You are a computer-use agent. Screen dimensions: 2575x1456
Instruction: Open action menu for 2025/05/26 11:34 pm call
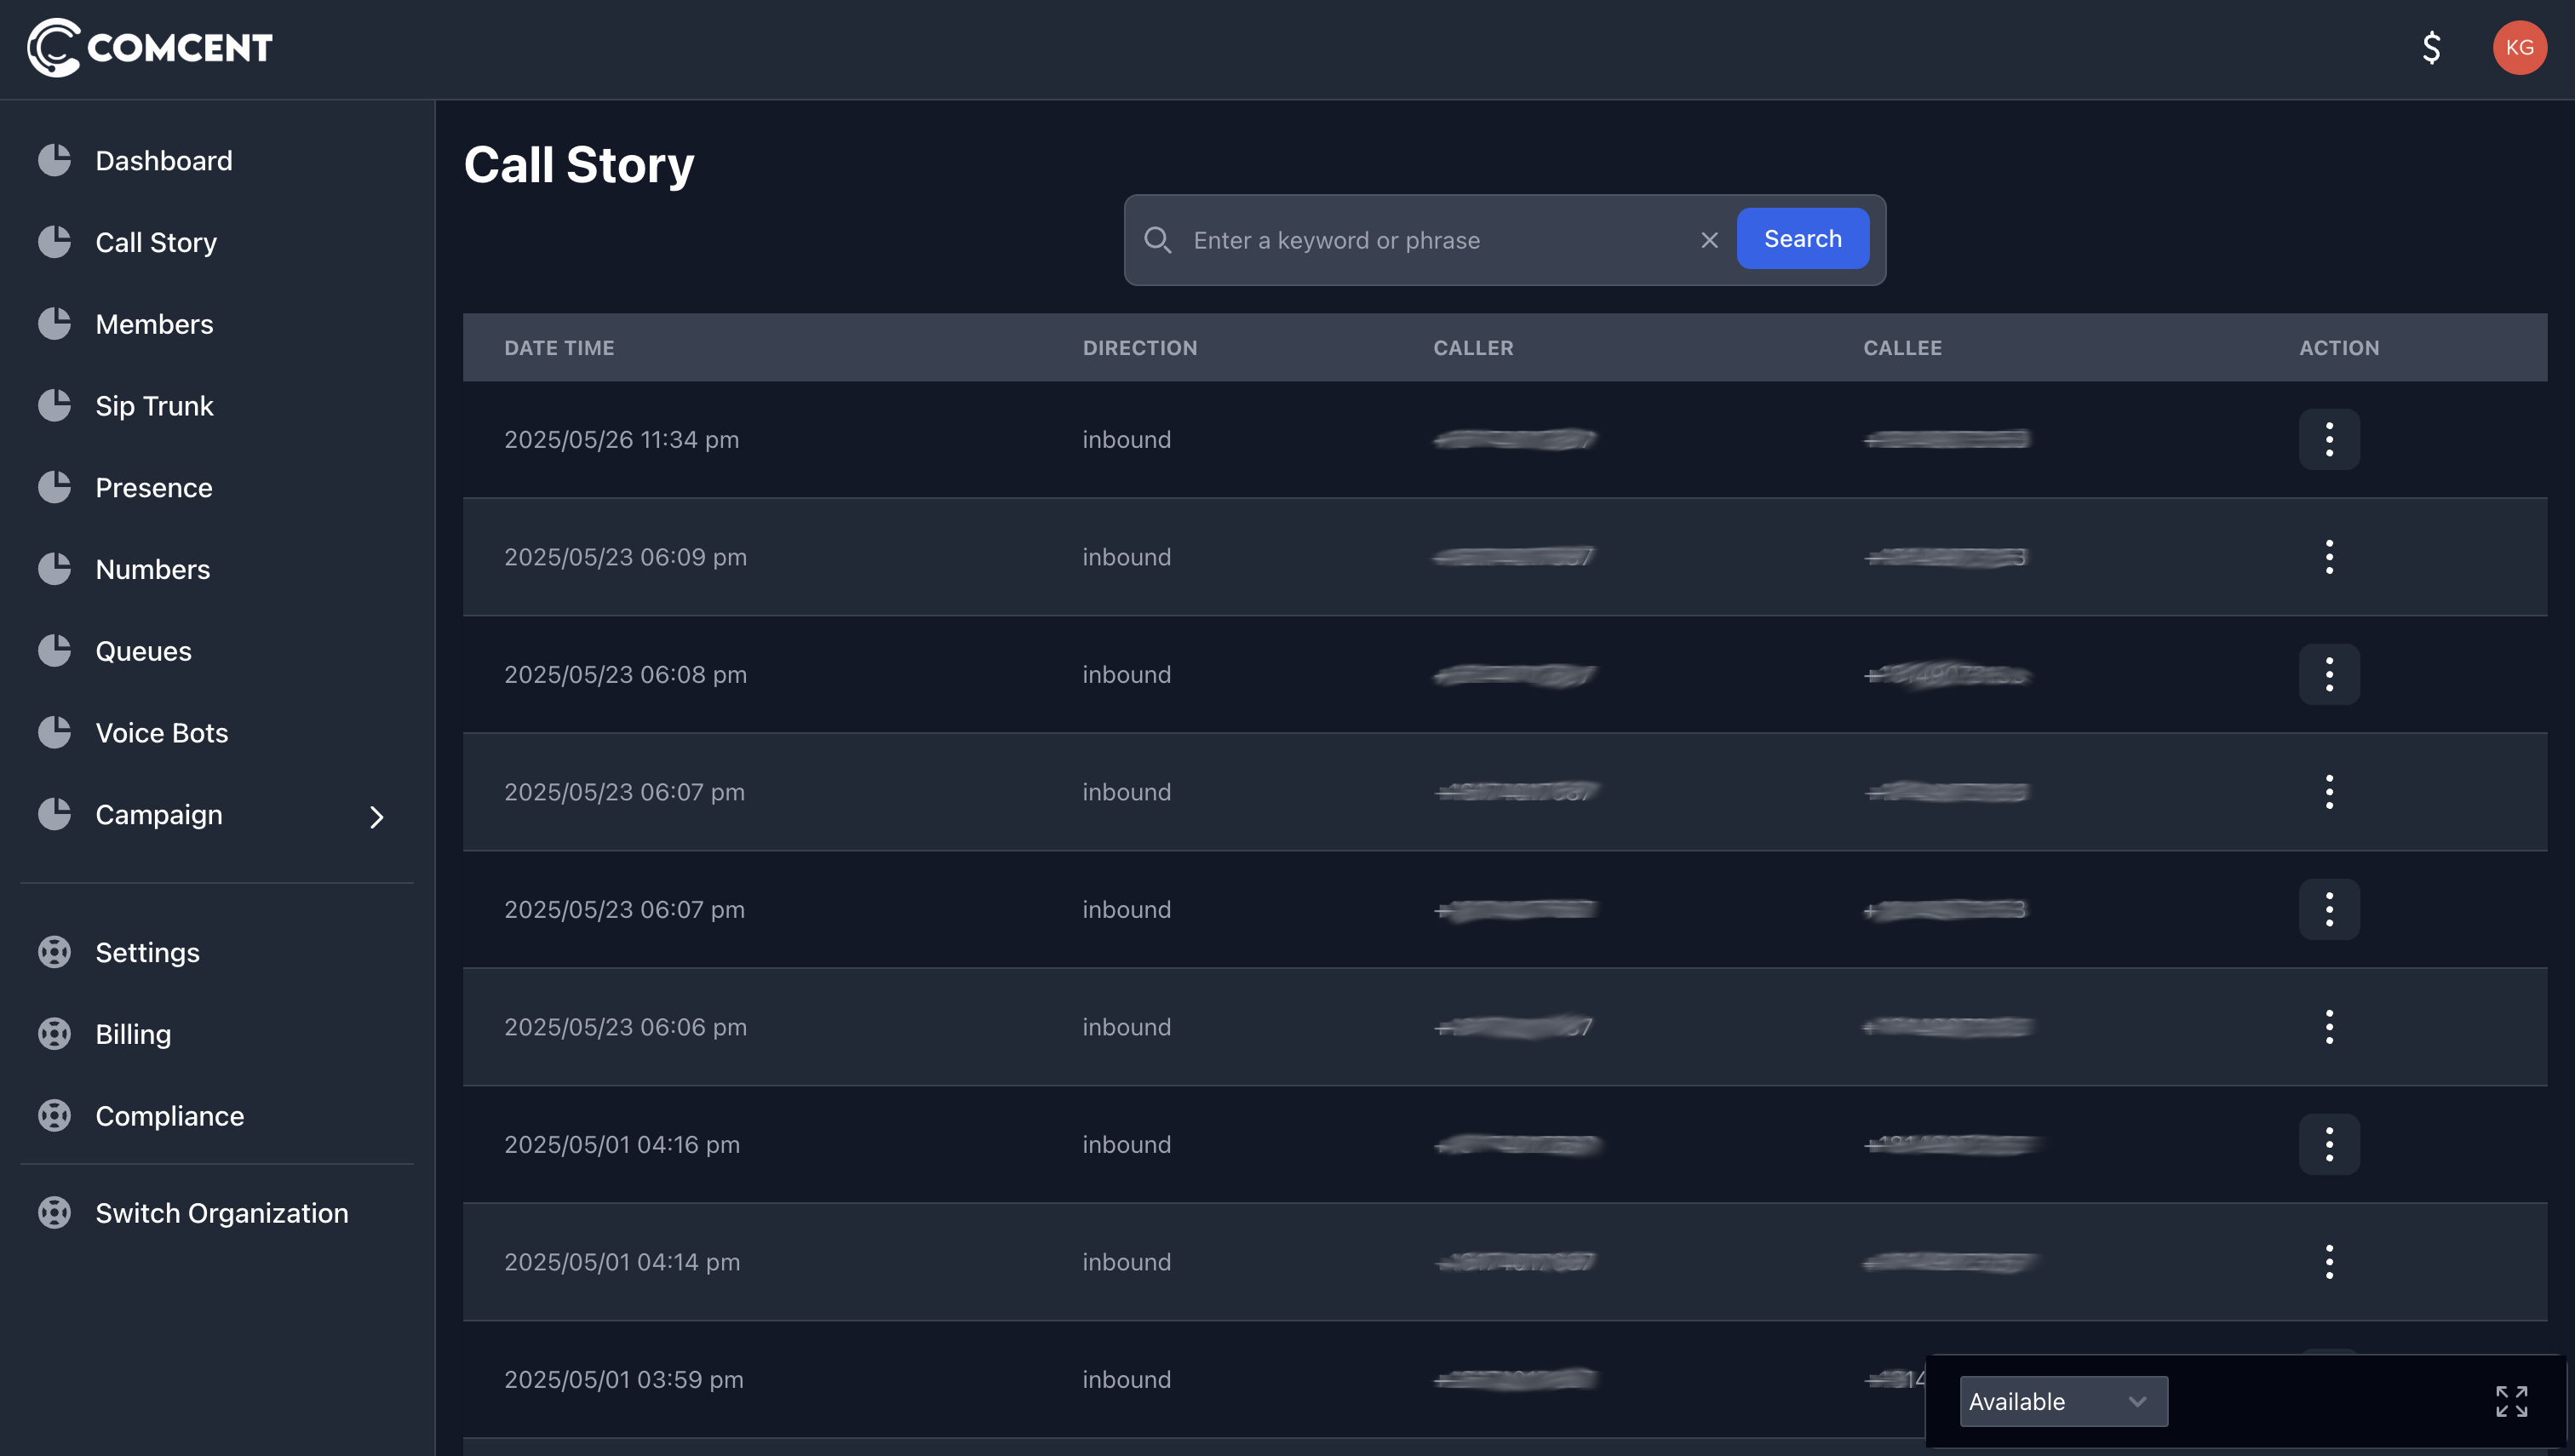[2329, 440]
